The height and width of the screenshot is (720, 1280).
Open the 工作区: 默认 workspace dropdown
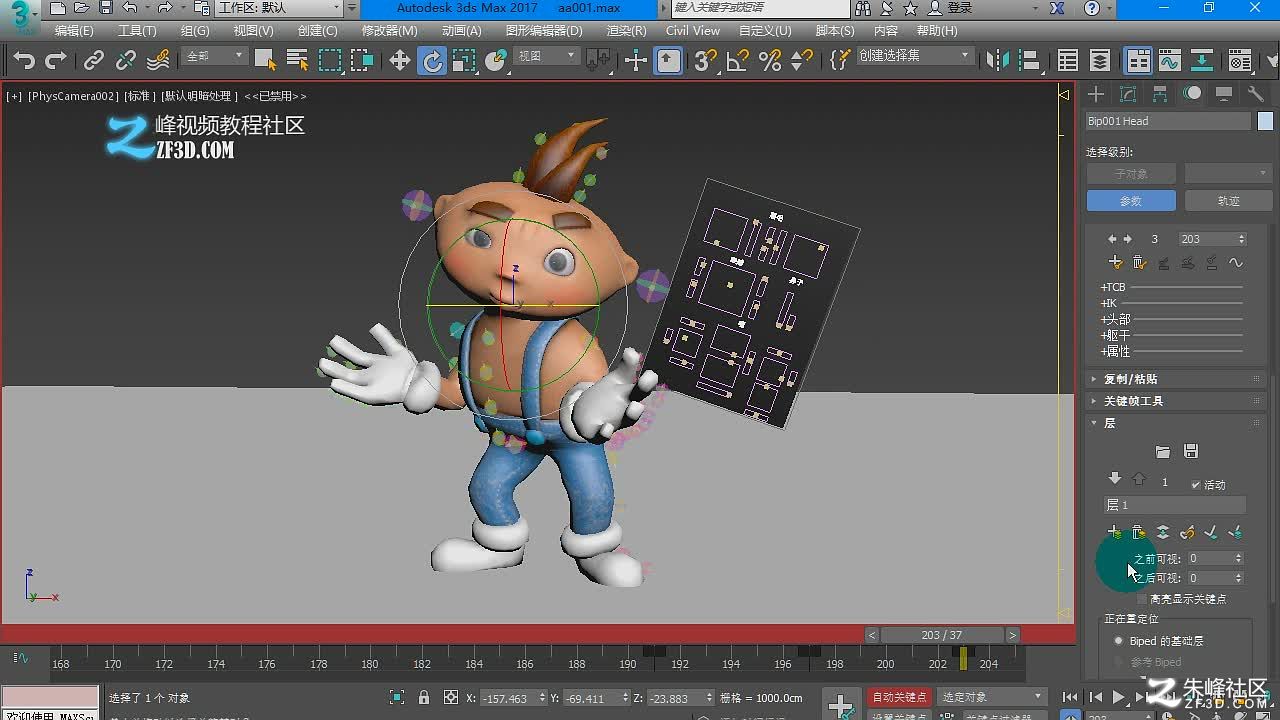(279, 8)
